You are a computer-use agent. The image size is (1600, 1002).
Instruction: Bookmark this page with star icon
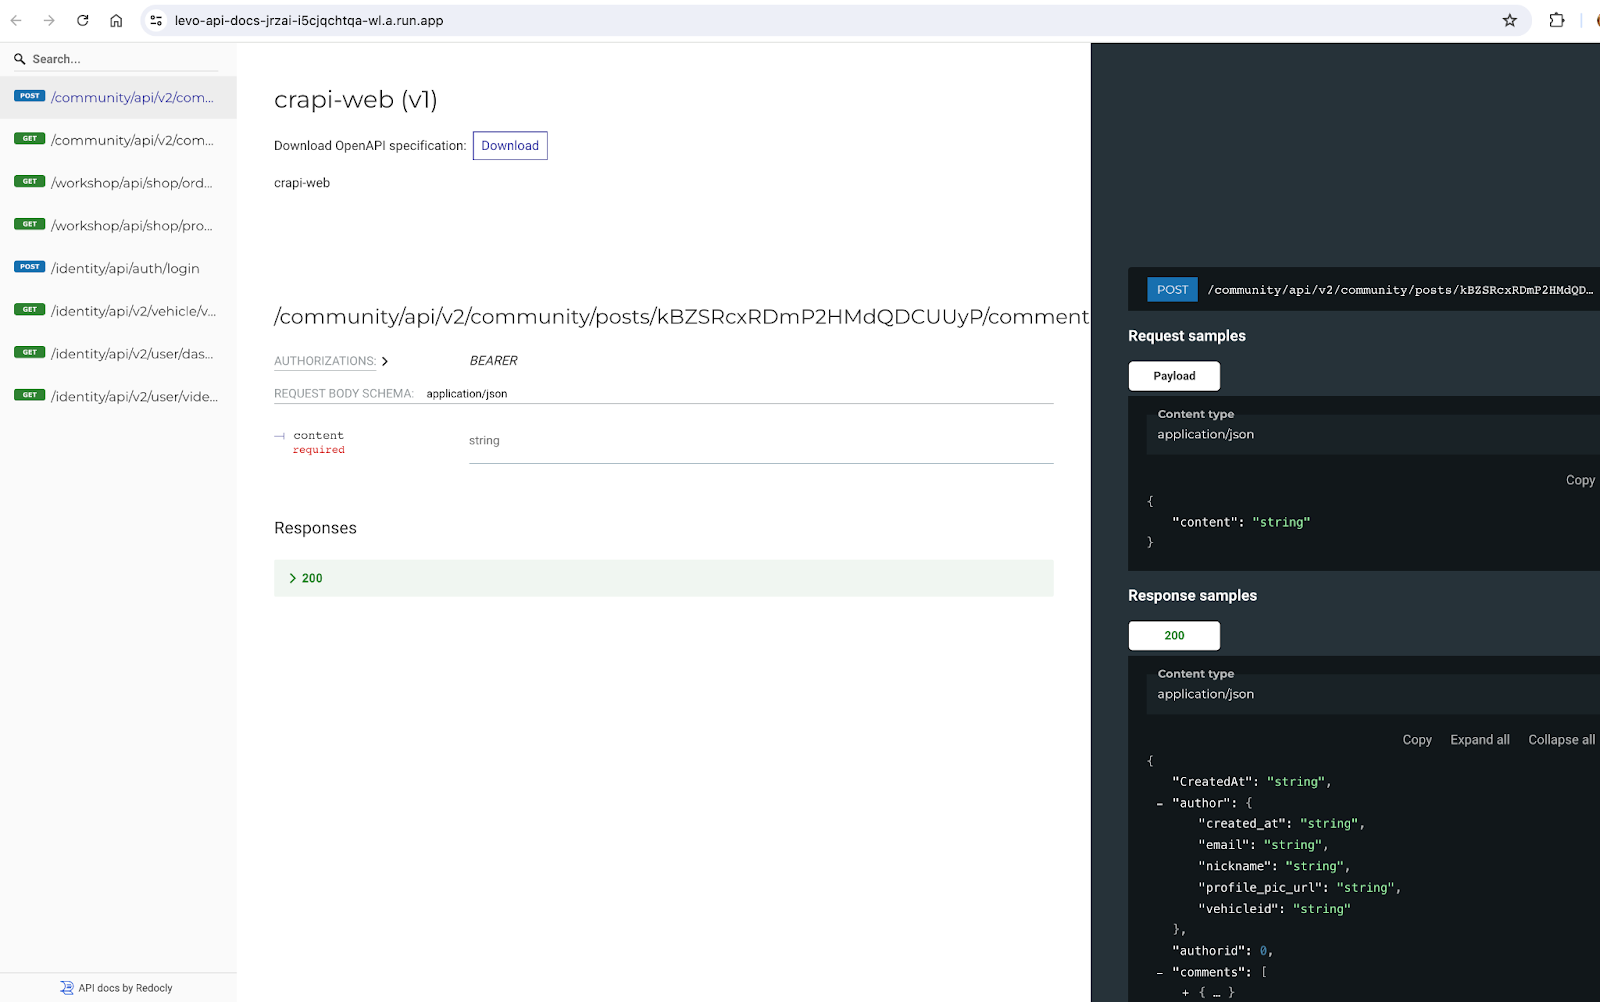(x=1510, y=20)
